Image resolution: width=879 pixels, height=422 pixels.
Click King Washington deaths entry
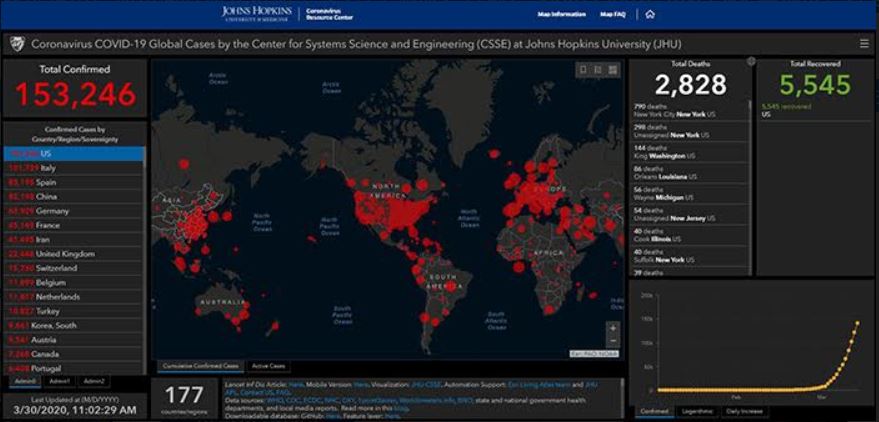[690, 152]
